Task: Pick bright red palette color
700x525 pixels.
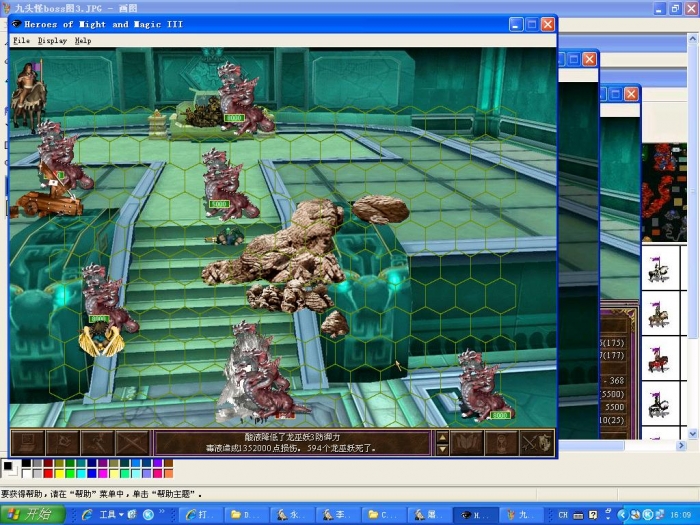Action: coord(48,473)
